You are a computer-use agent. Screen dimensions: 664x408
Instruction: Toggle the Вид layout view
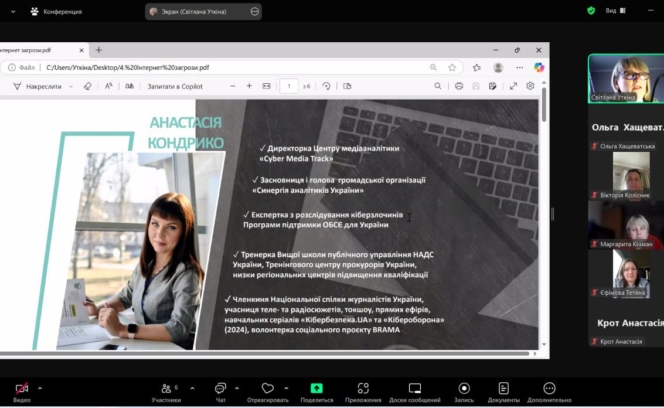[614, 11]
